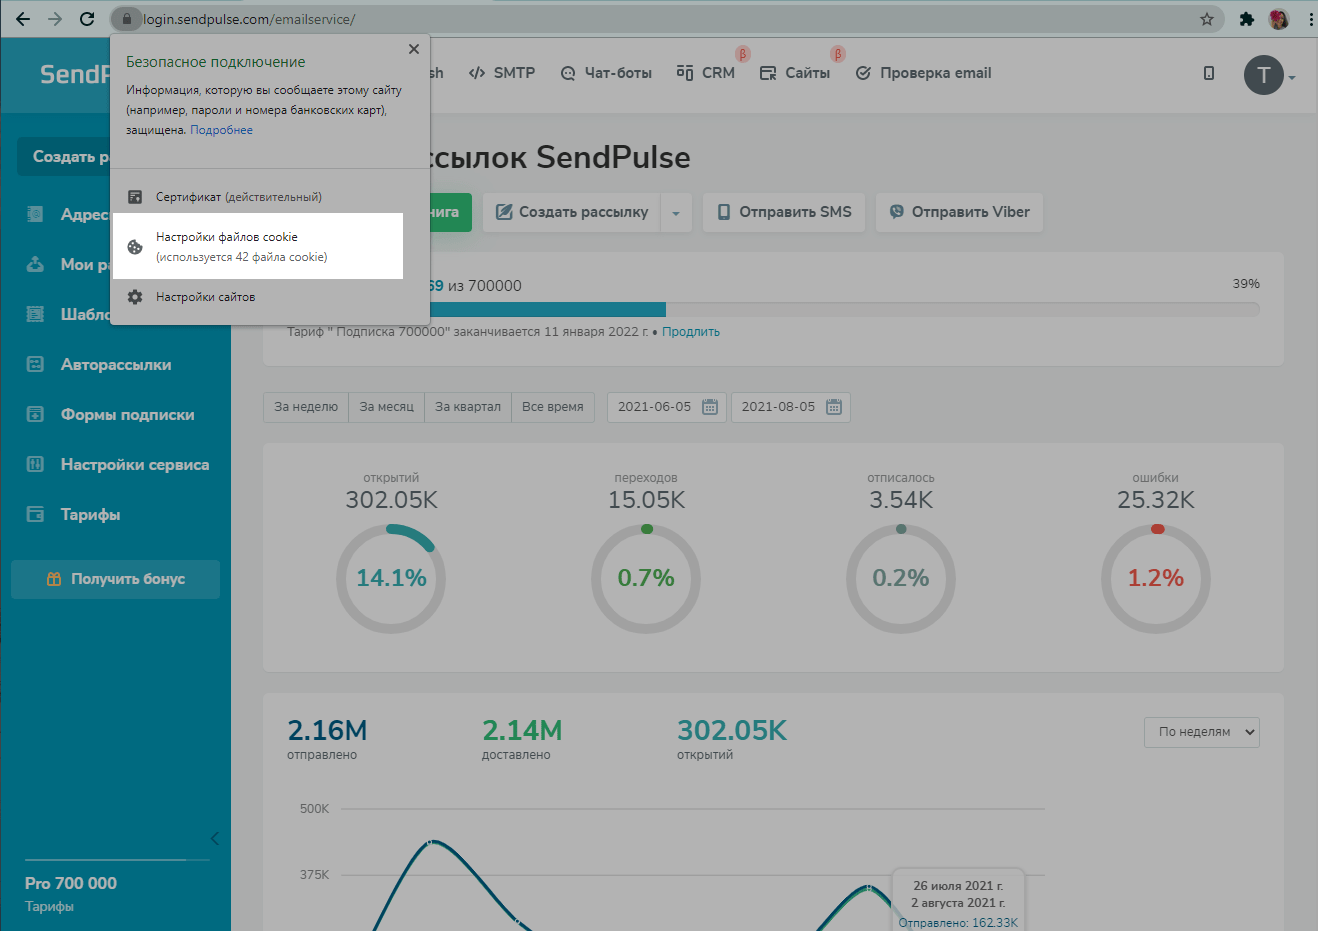Click the end date field 2021-08-05

point(790,407)
